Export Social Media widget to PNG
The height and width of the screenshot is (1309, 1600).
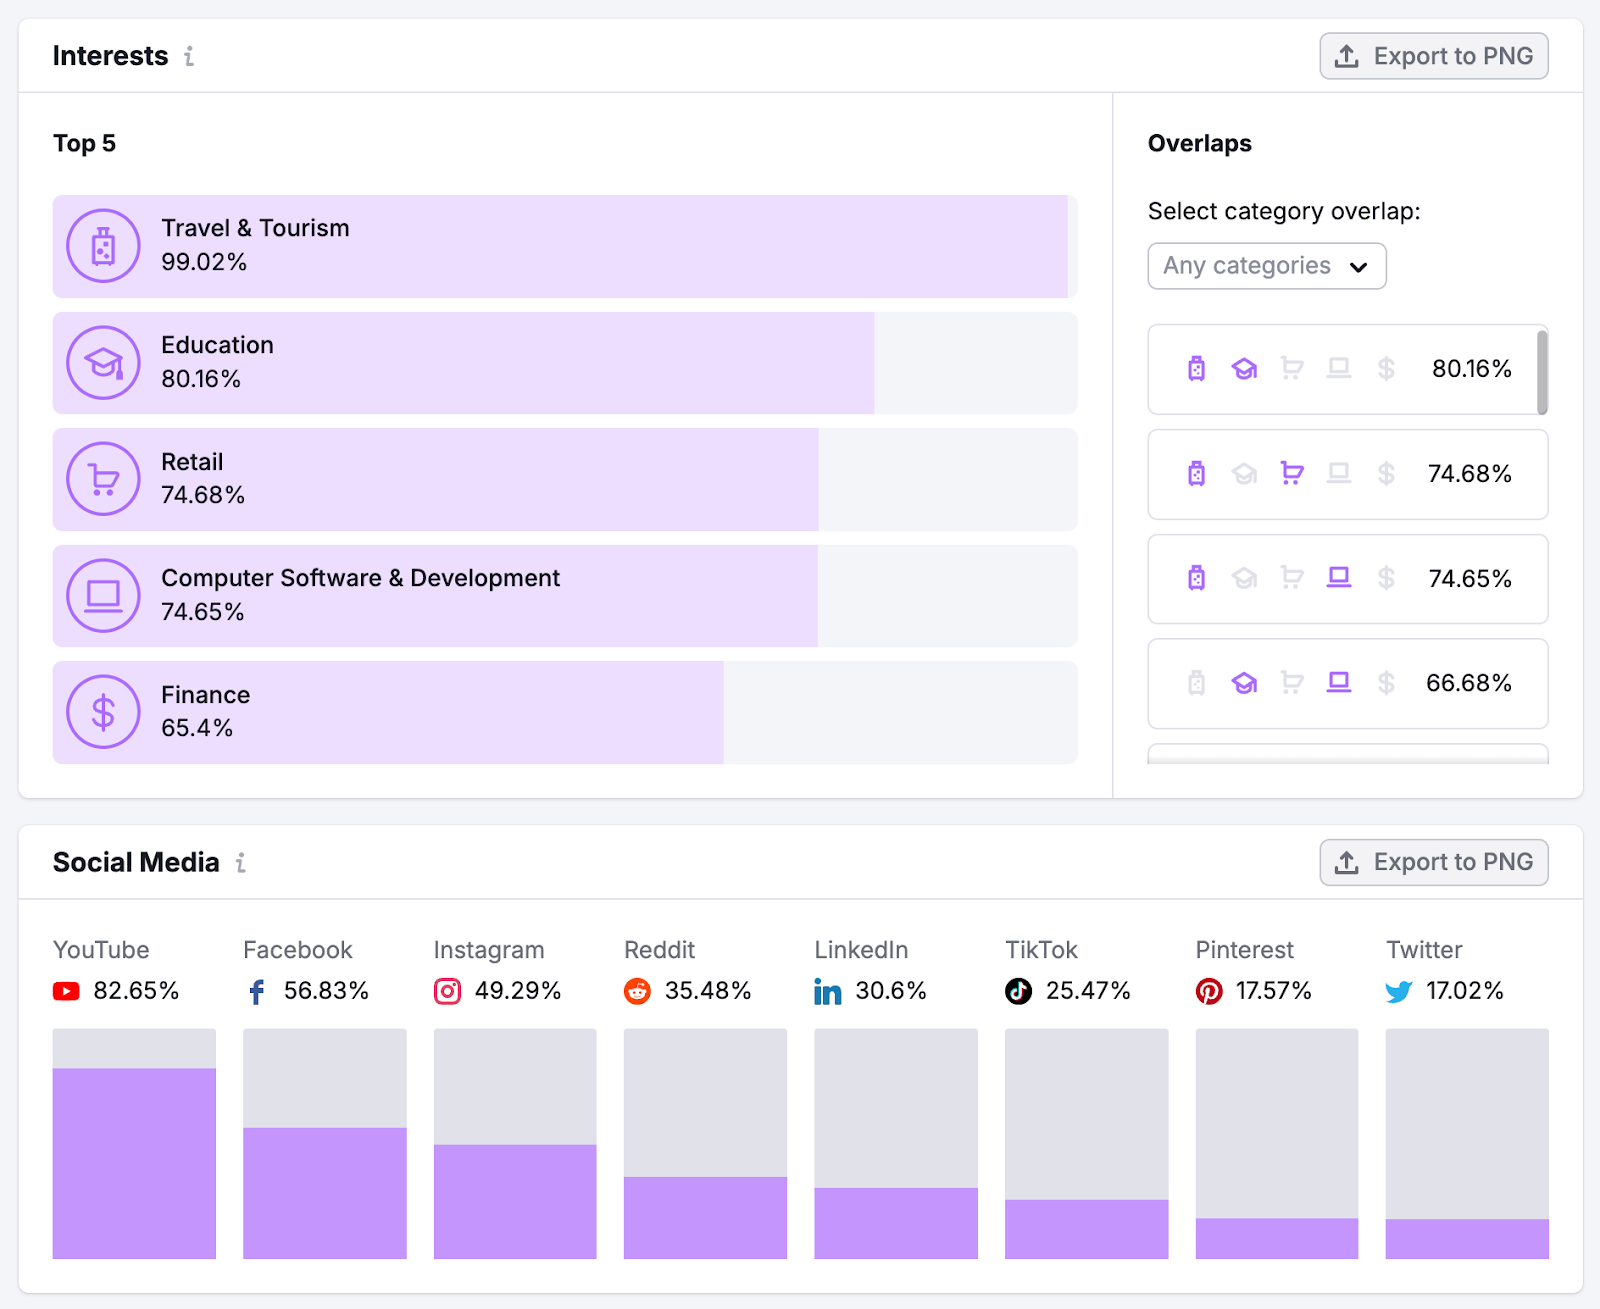coord(1434,862)
